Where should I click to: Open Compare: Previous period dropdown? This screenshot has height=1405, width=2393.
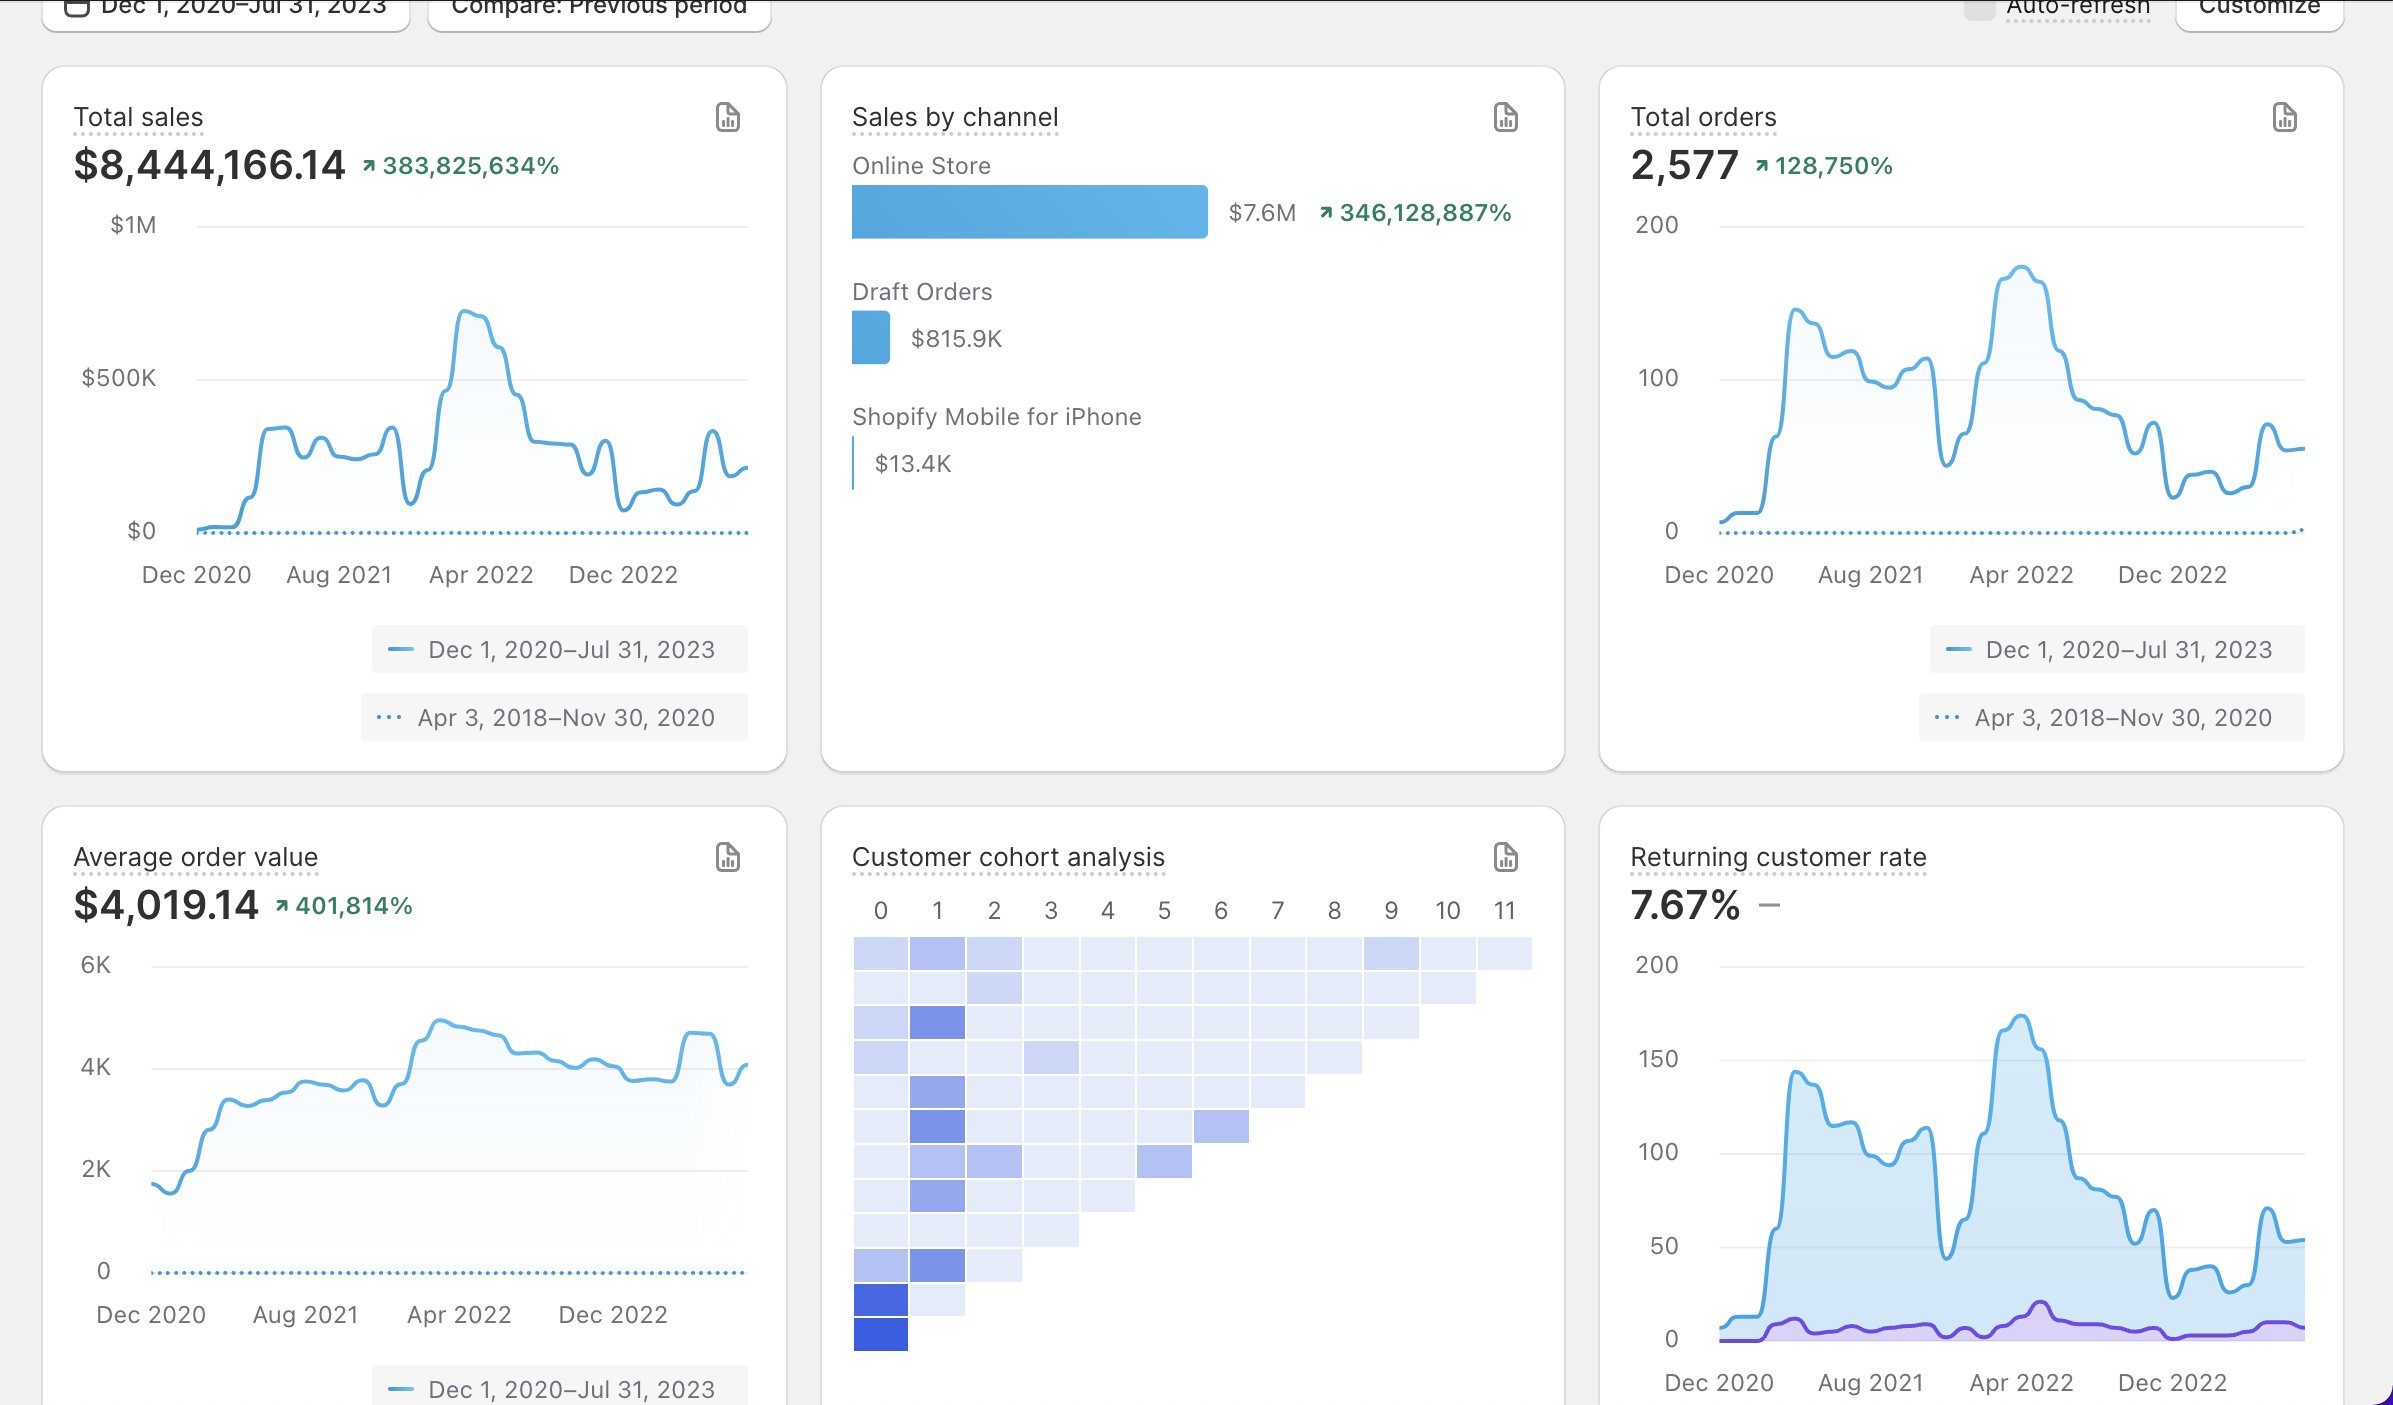click(598, 10)
